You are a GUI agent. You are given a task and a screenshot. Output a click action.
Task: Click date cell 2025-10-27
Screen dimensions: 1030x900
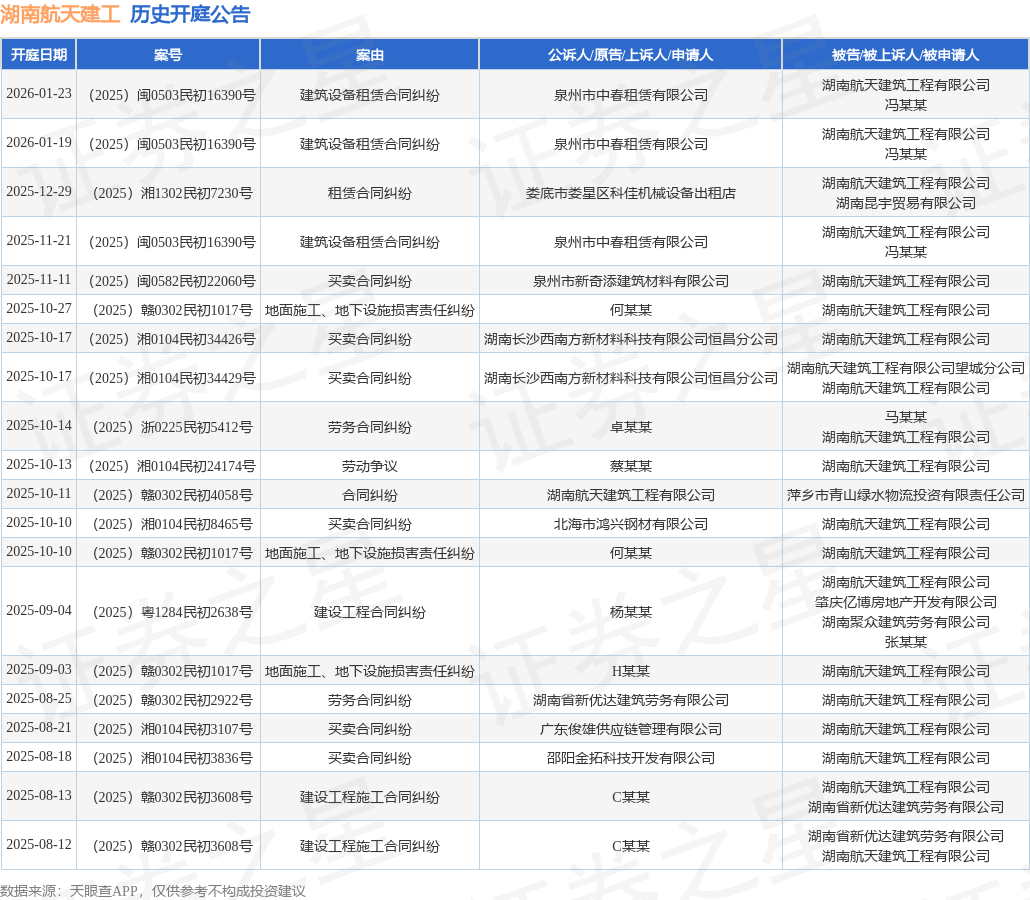tap(39, 309)
